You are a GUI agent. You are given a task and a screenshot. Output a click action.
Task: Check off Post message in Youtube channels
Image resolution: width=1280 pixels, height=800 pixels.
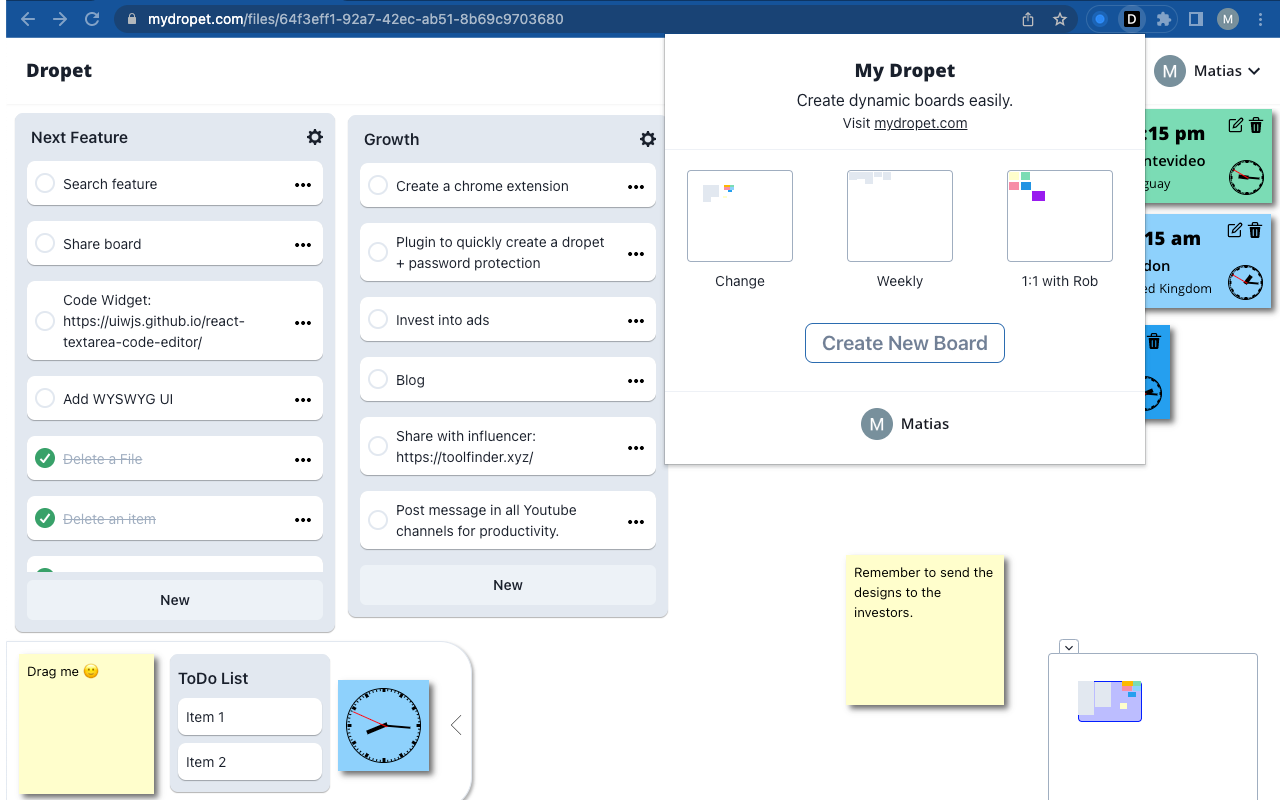coord(378,521)
